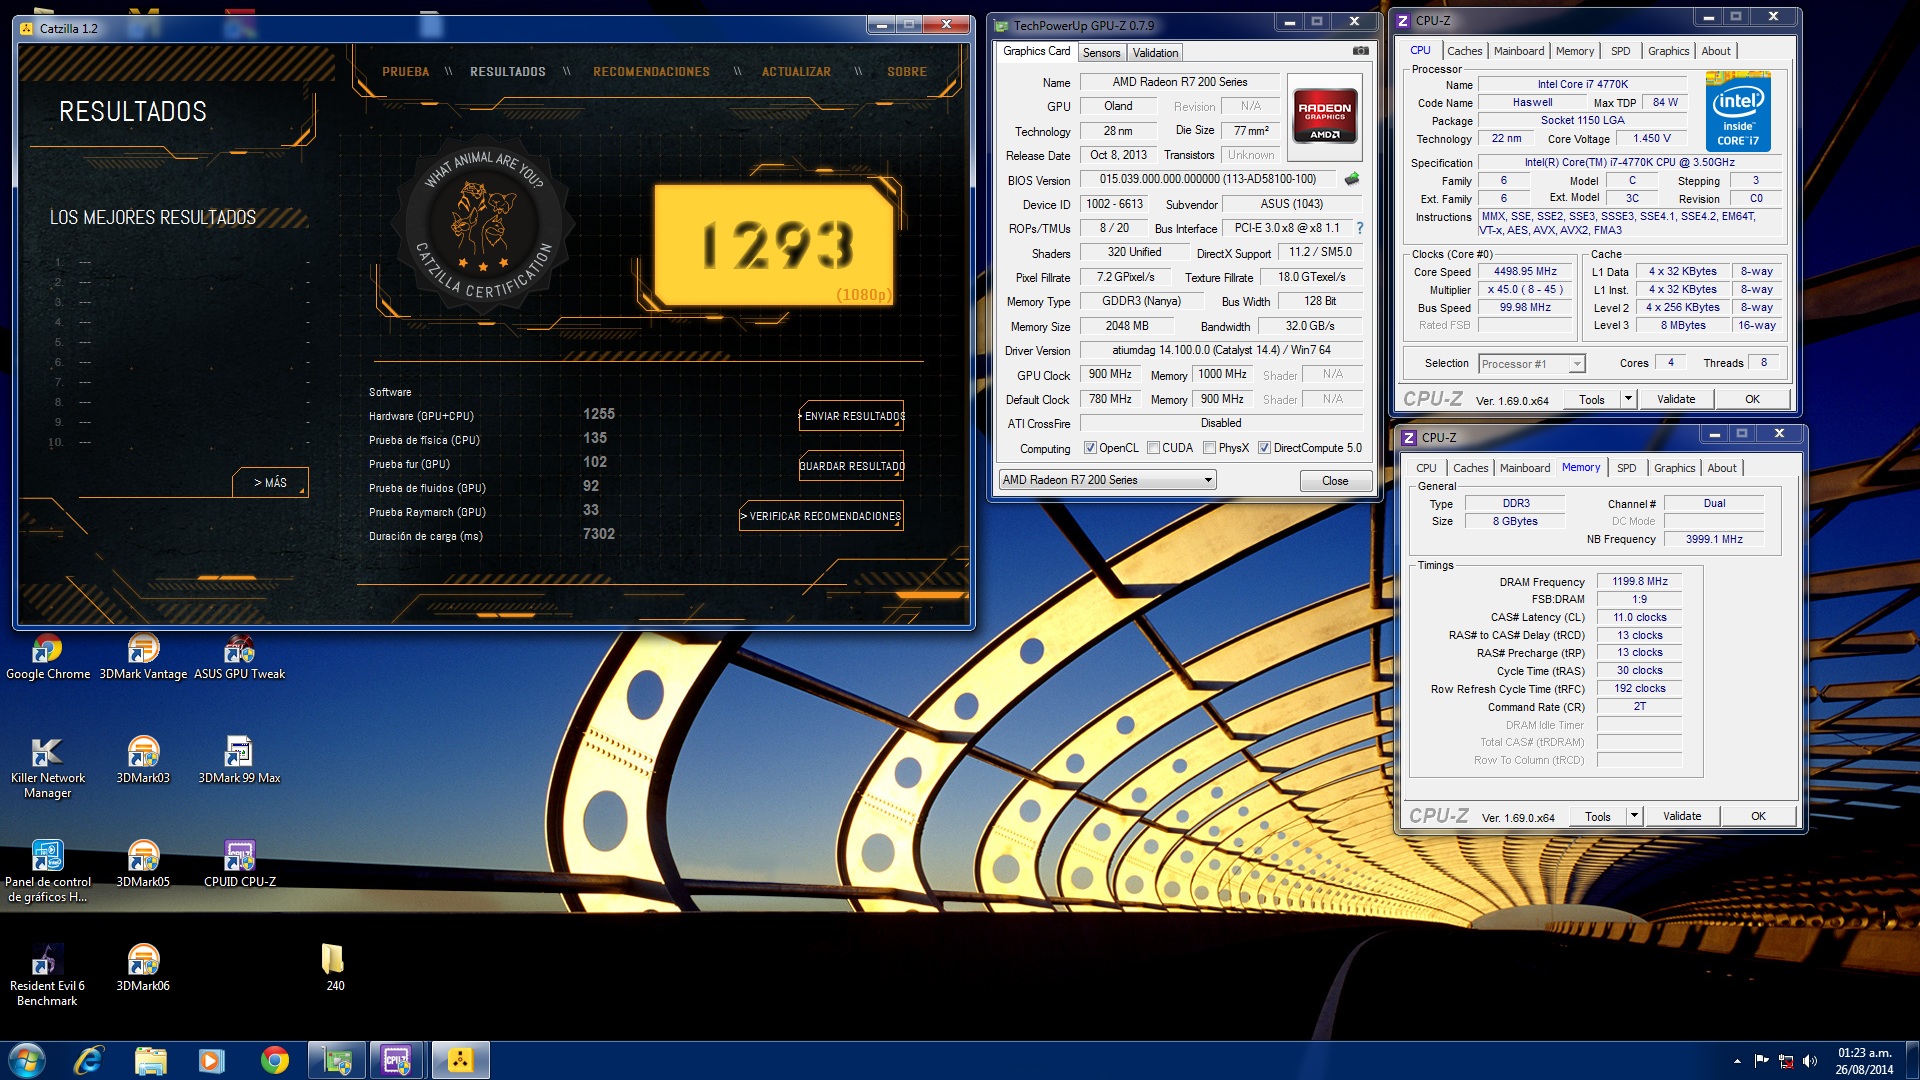
Task: Open AMD Radeon R7 200 Series dropdown
Action: [x=1107, y=480]
